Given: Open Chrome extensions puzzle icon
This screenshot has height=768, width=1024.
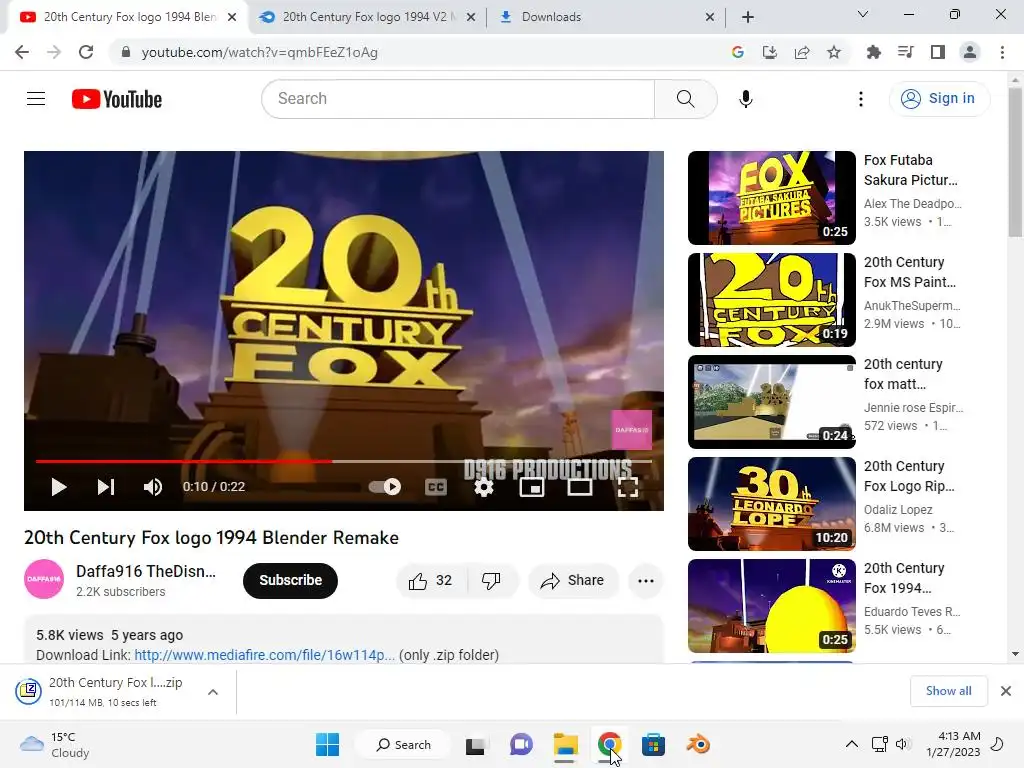Looking at the screenshot, I should point(873,52).
